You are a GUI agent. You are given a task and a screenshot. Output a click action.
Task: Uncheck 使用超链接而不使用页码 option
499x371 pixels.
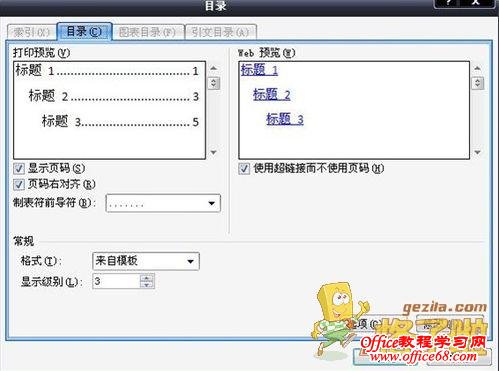(x=244, y=169)
